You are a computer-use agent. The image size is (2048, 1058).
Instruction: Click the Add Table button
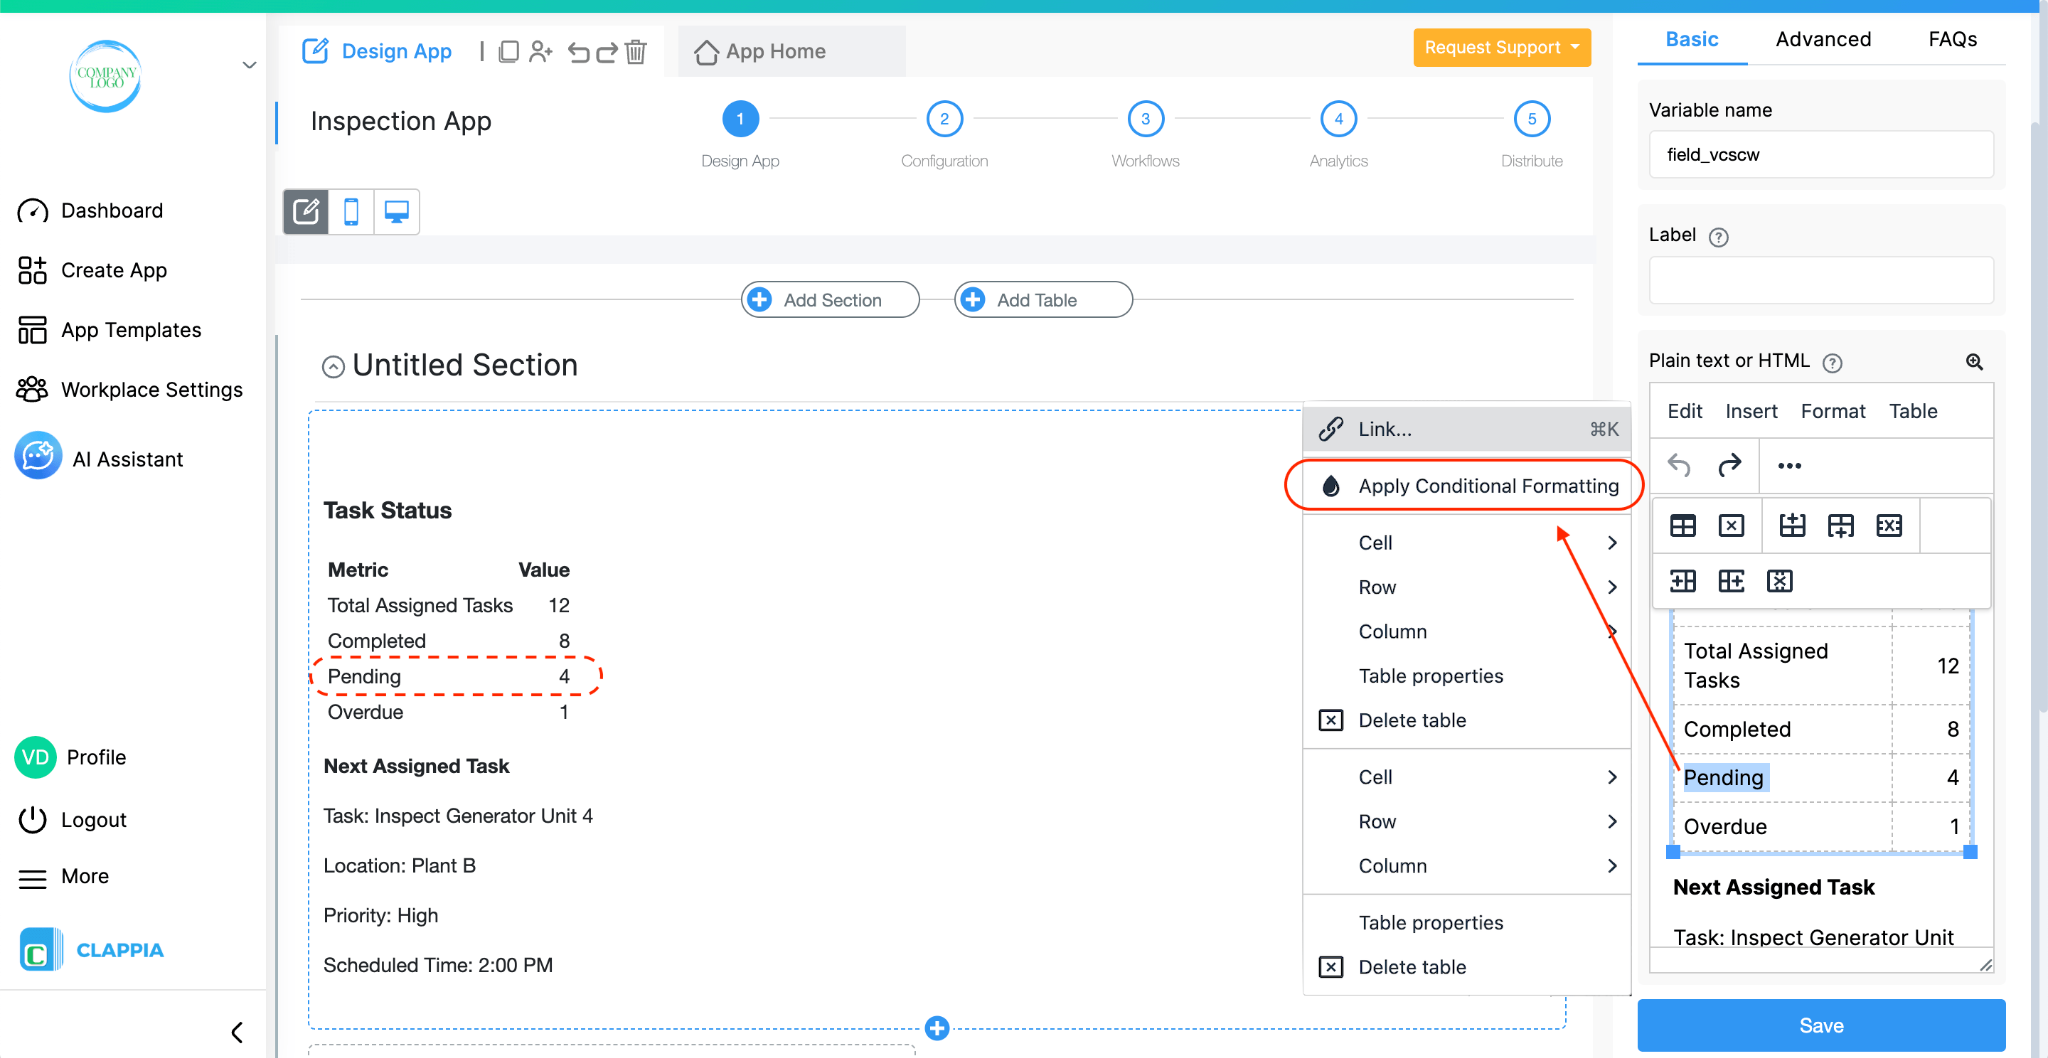[x=1043, y=300]
